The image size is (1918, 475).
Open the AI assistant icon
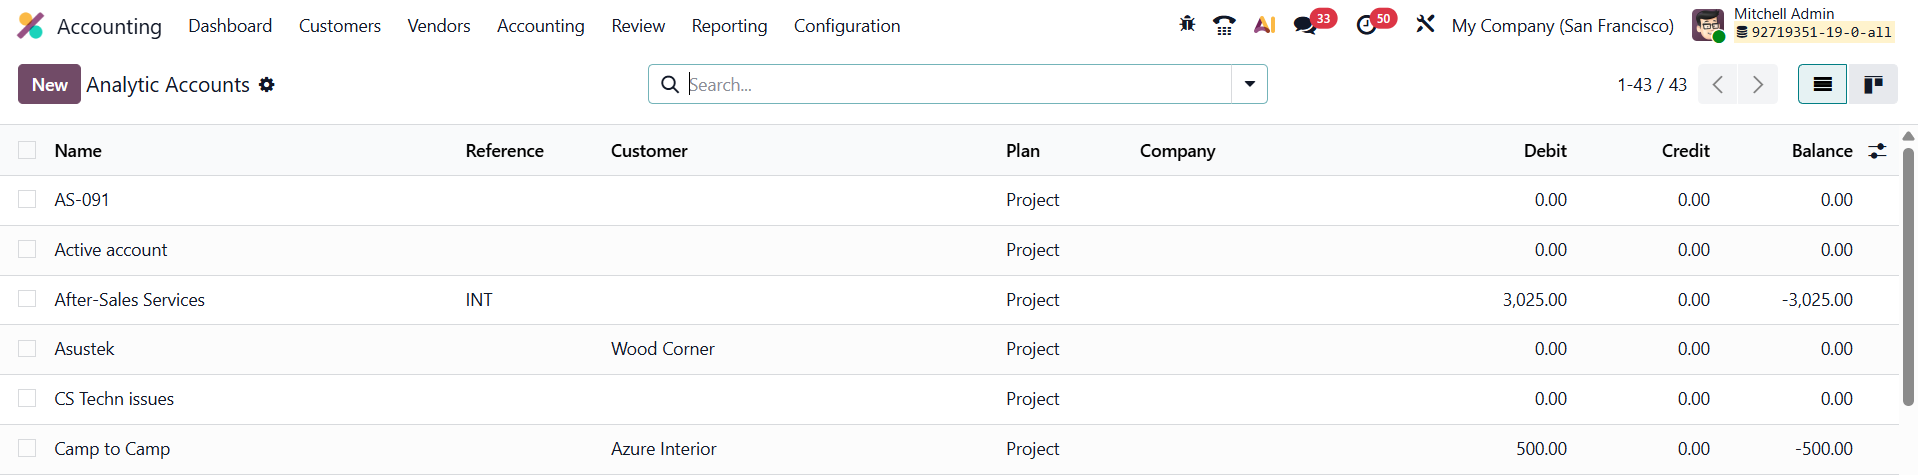1264,25
